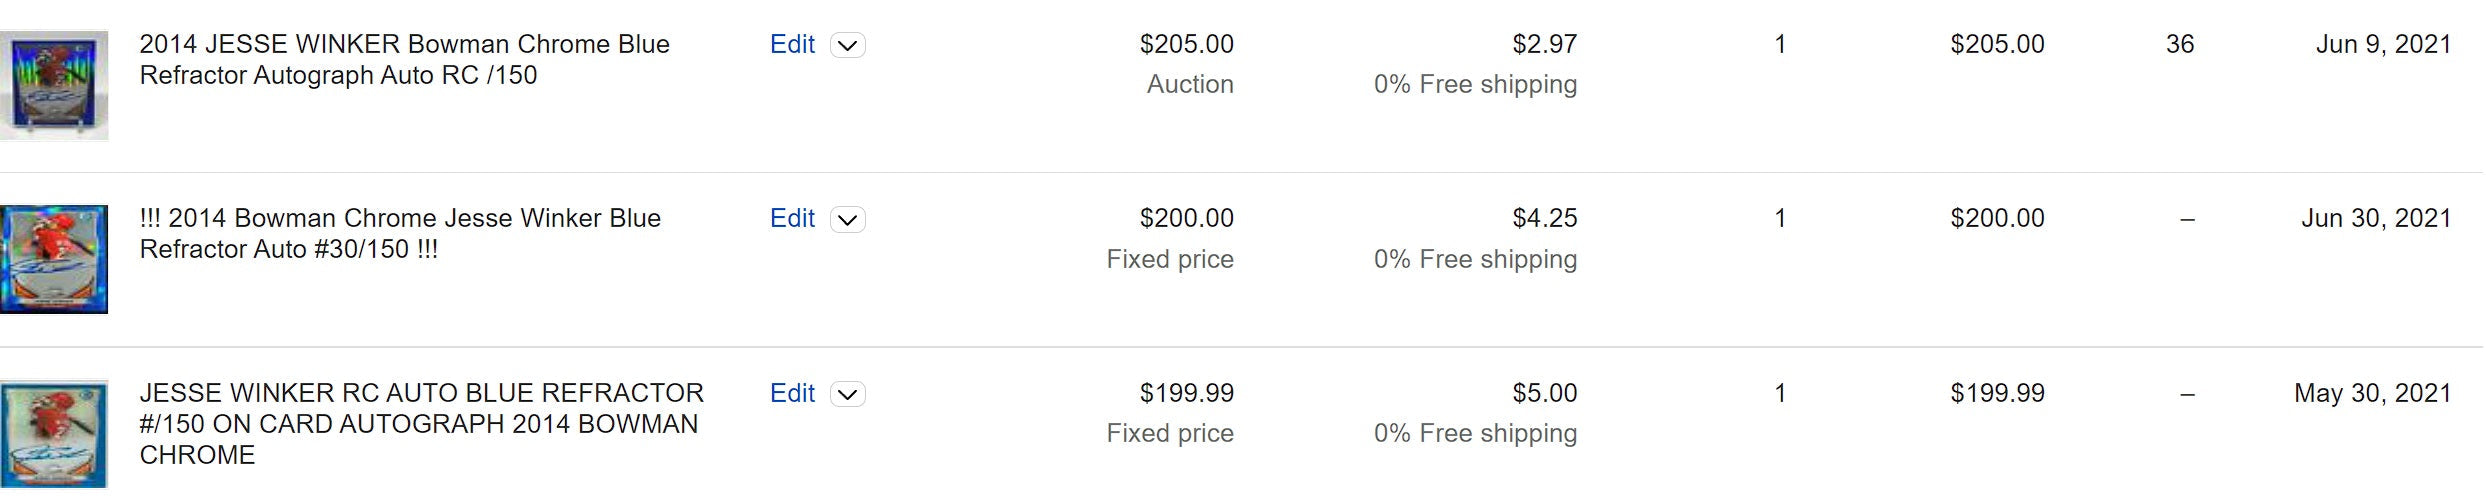Open thumbnail of the 2014 JESSE WINKER auction card
2486x503 pixels.
pyautogui.click(x=54, y=85)
